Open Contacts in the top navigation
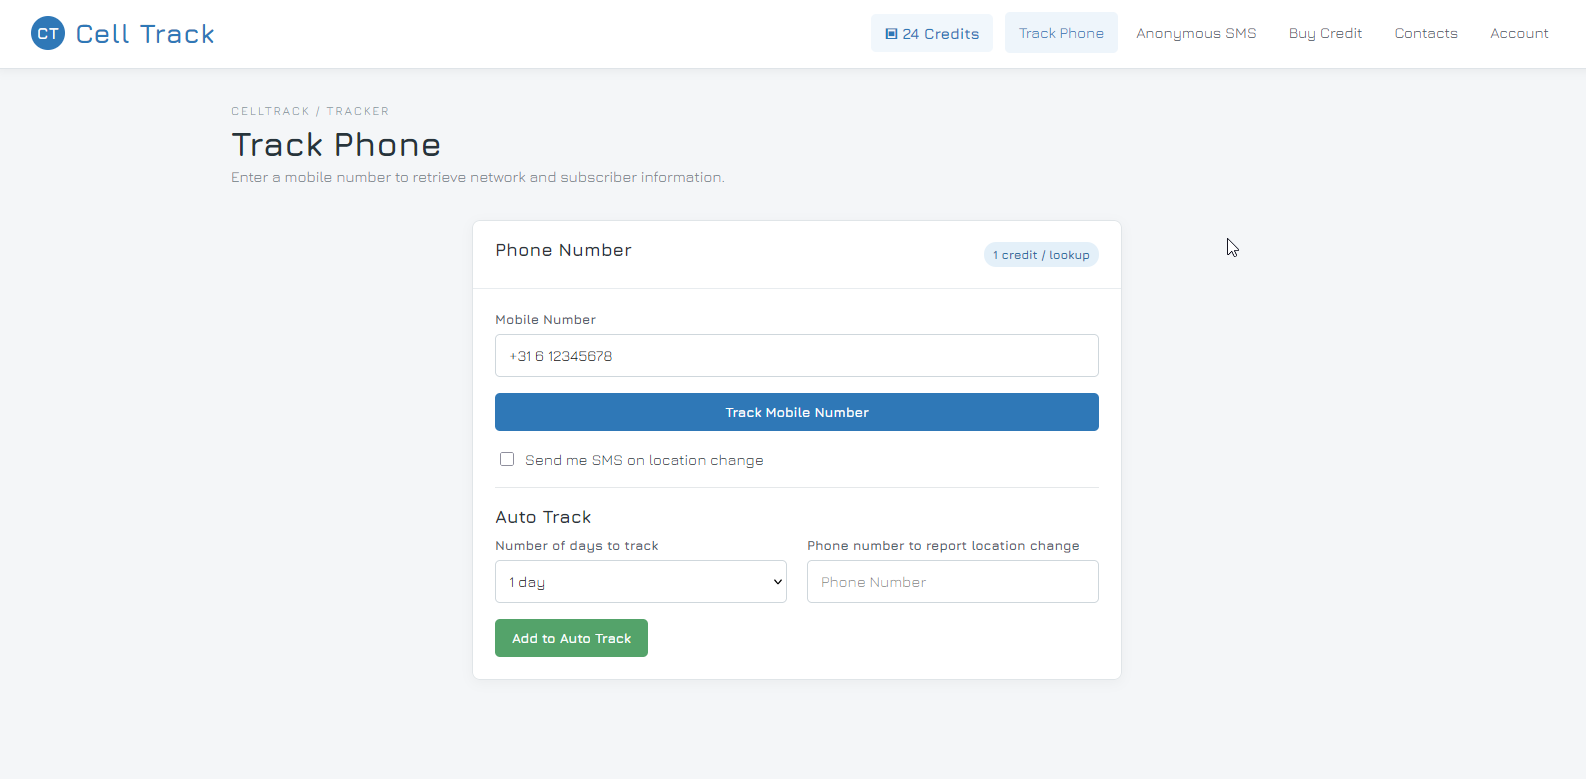 (x=1426, y=33)
